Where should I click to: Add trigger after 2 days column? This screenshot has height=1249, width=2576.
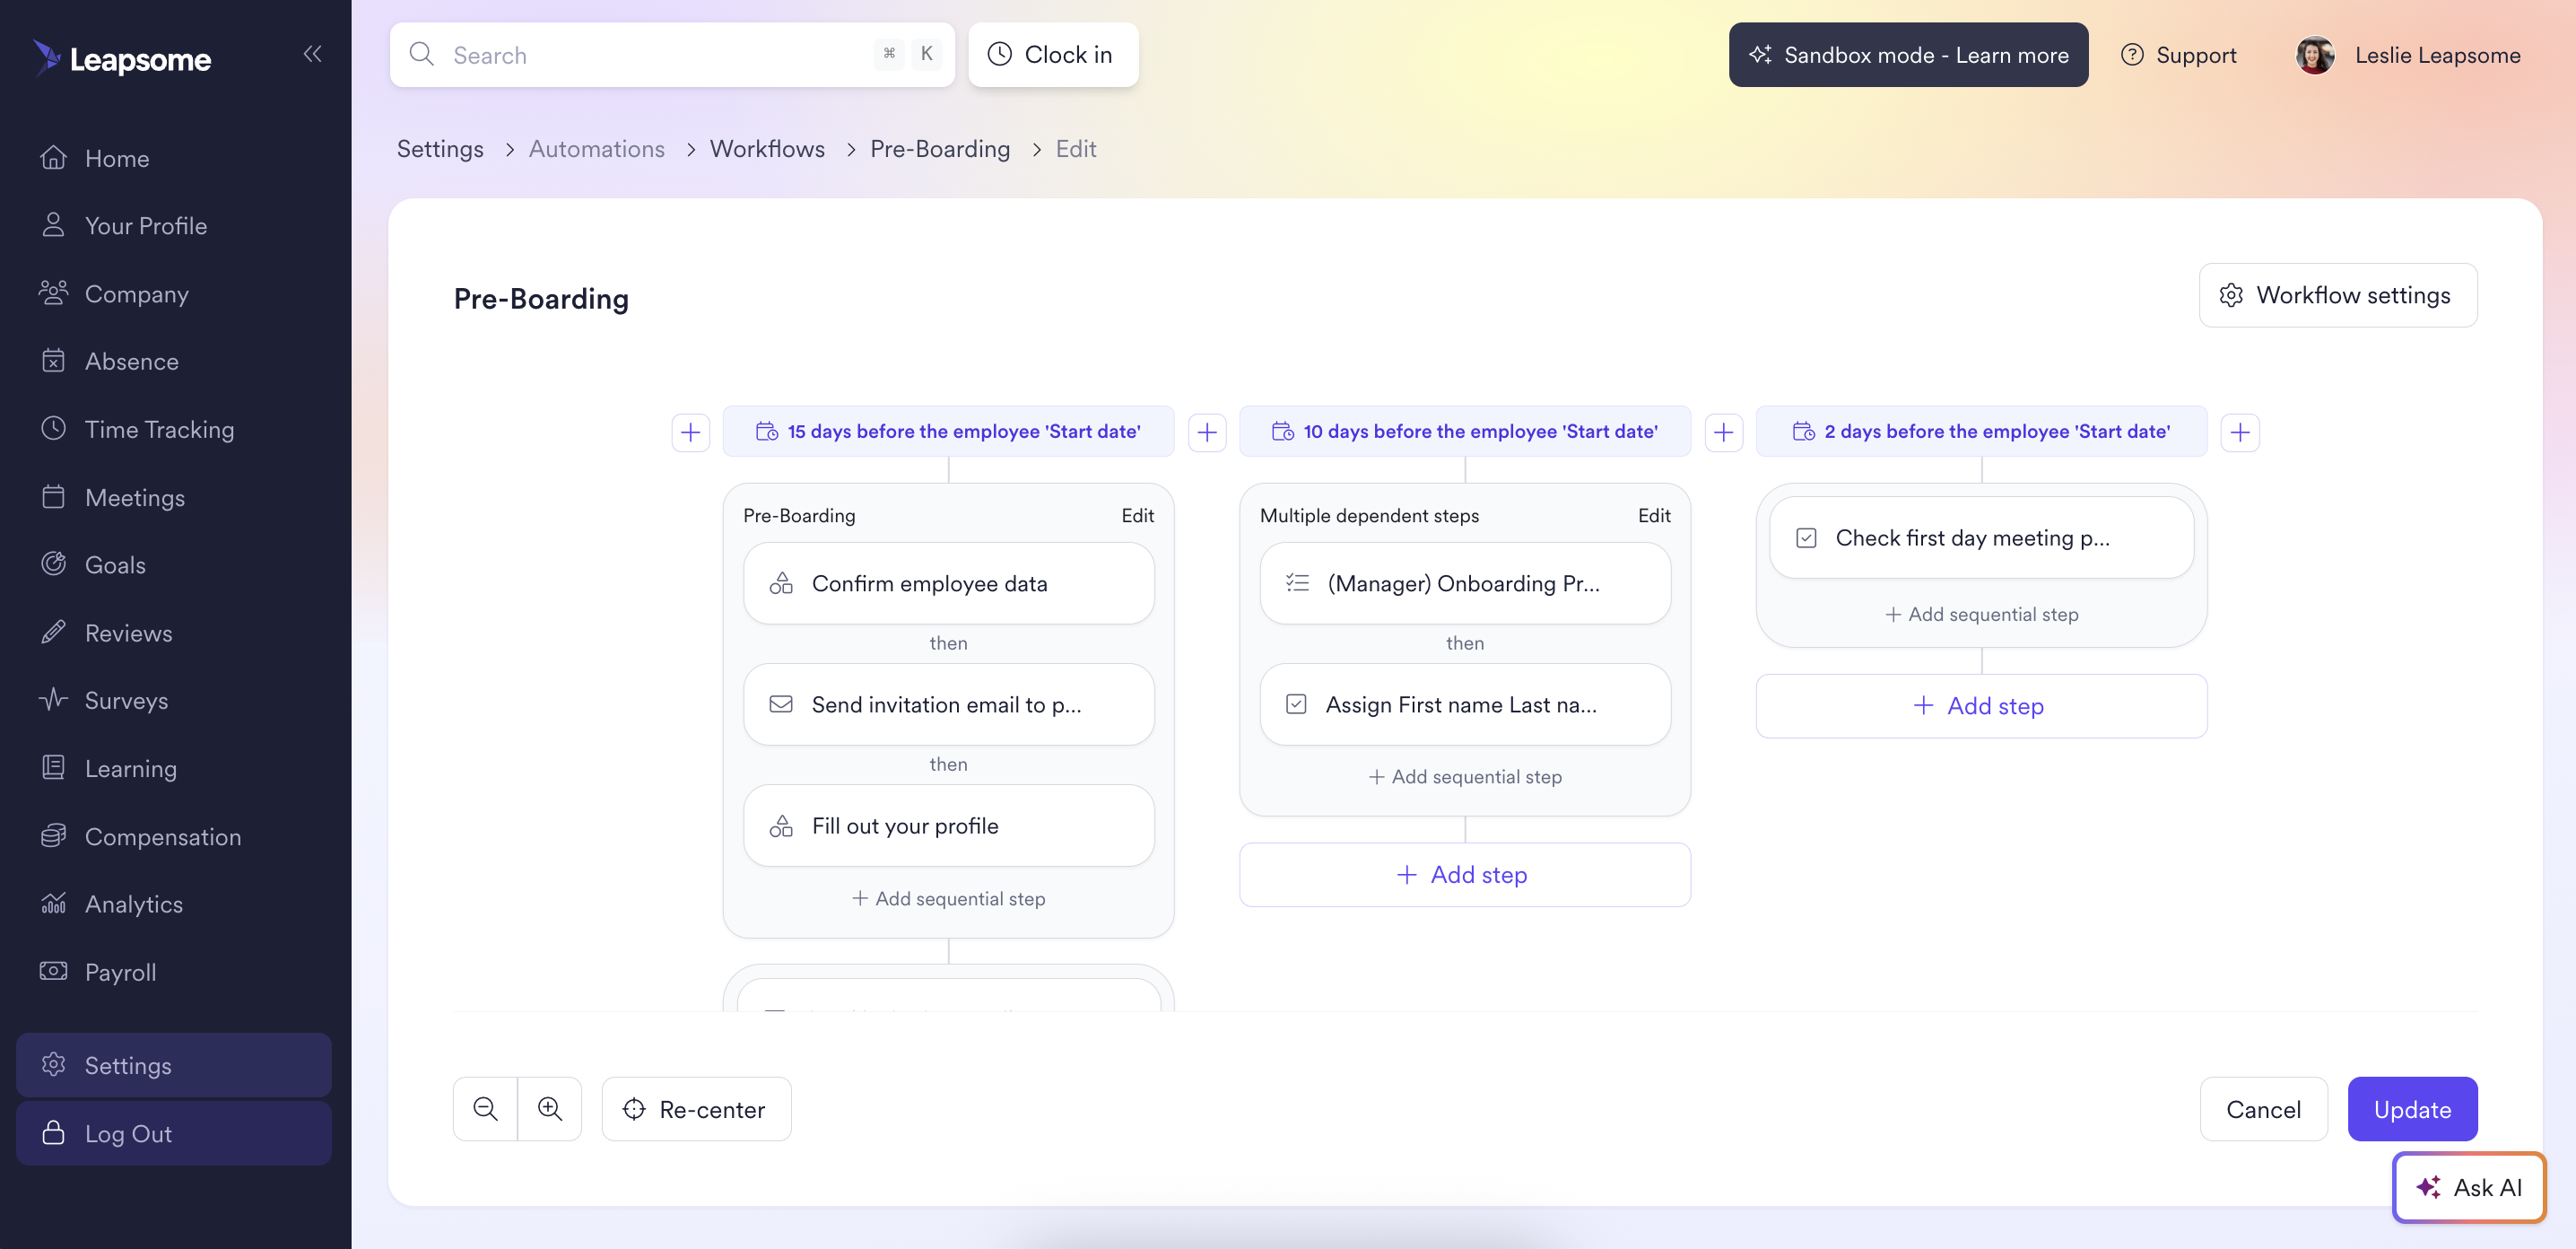click(2240, 432)
